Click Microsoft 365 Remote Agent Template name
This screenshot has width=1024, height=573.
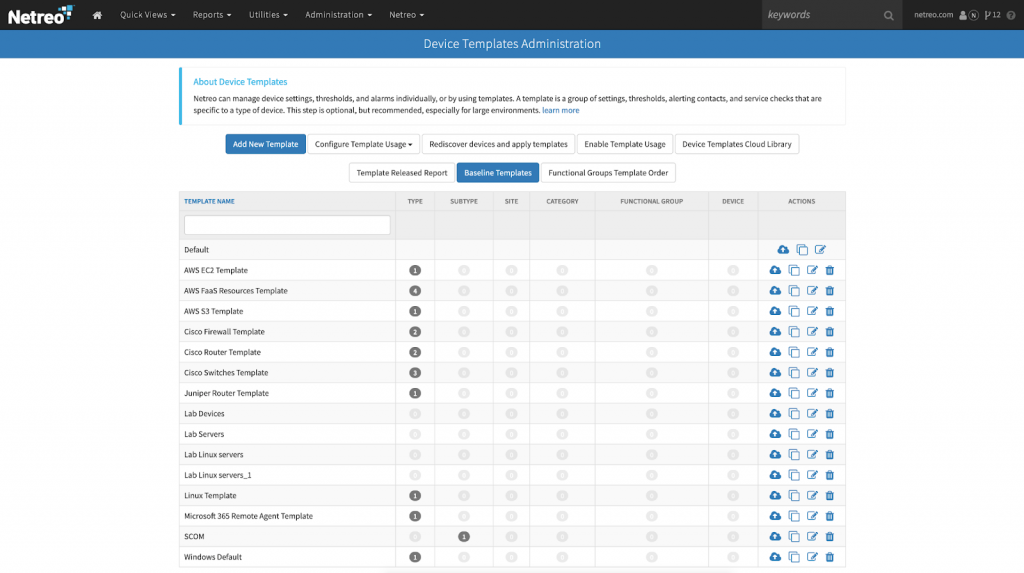(248, 516)
